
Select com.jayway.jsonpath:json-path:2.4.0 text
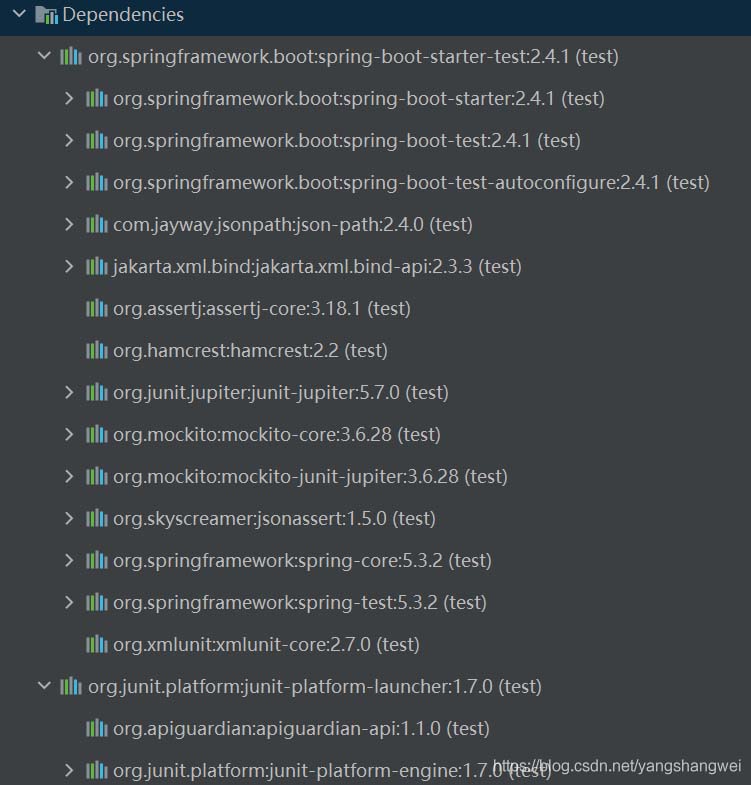(x=293, y=225)
